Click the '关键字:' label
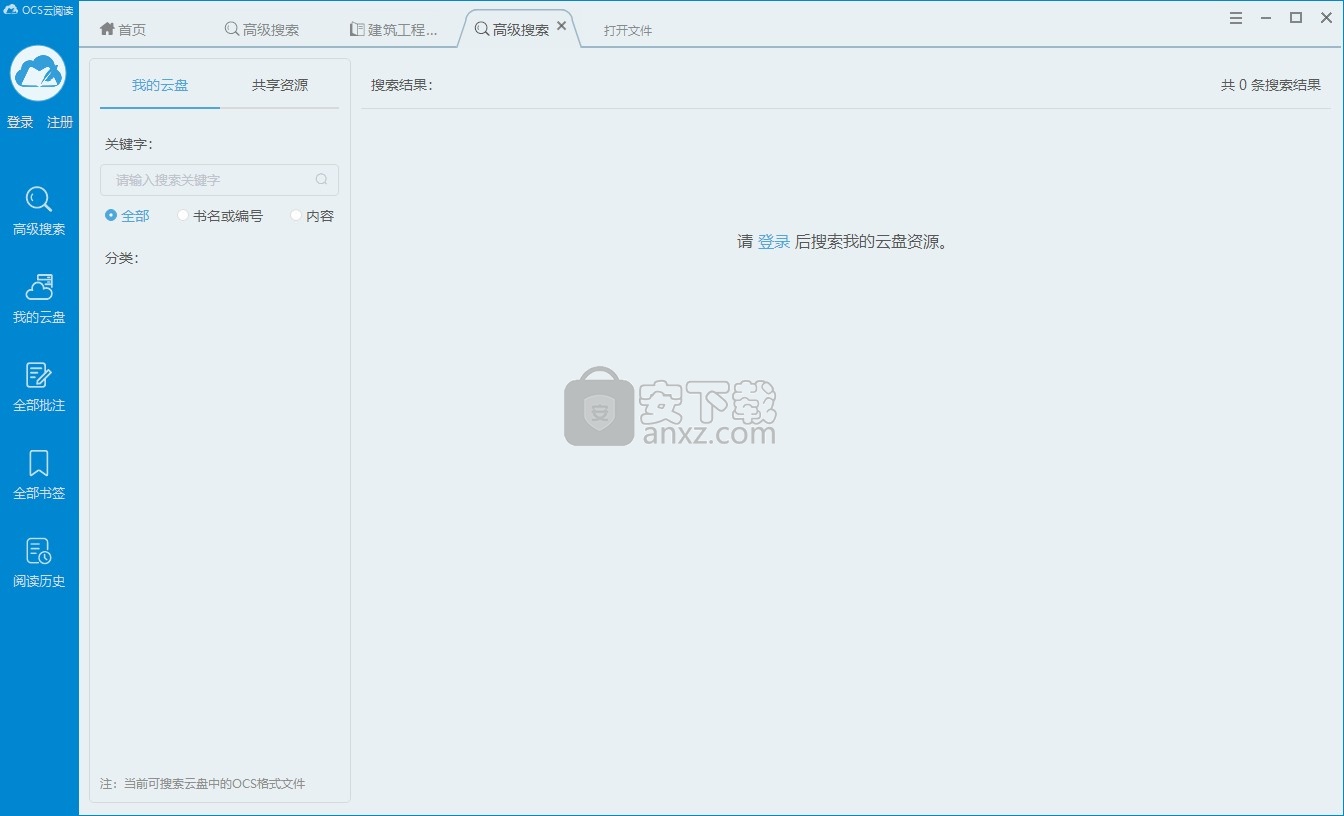 point(129,144)
